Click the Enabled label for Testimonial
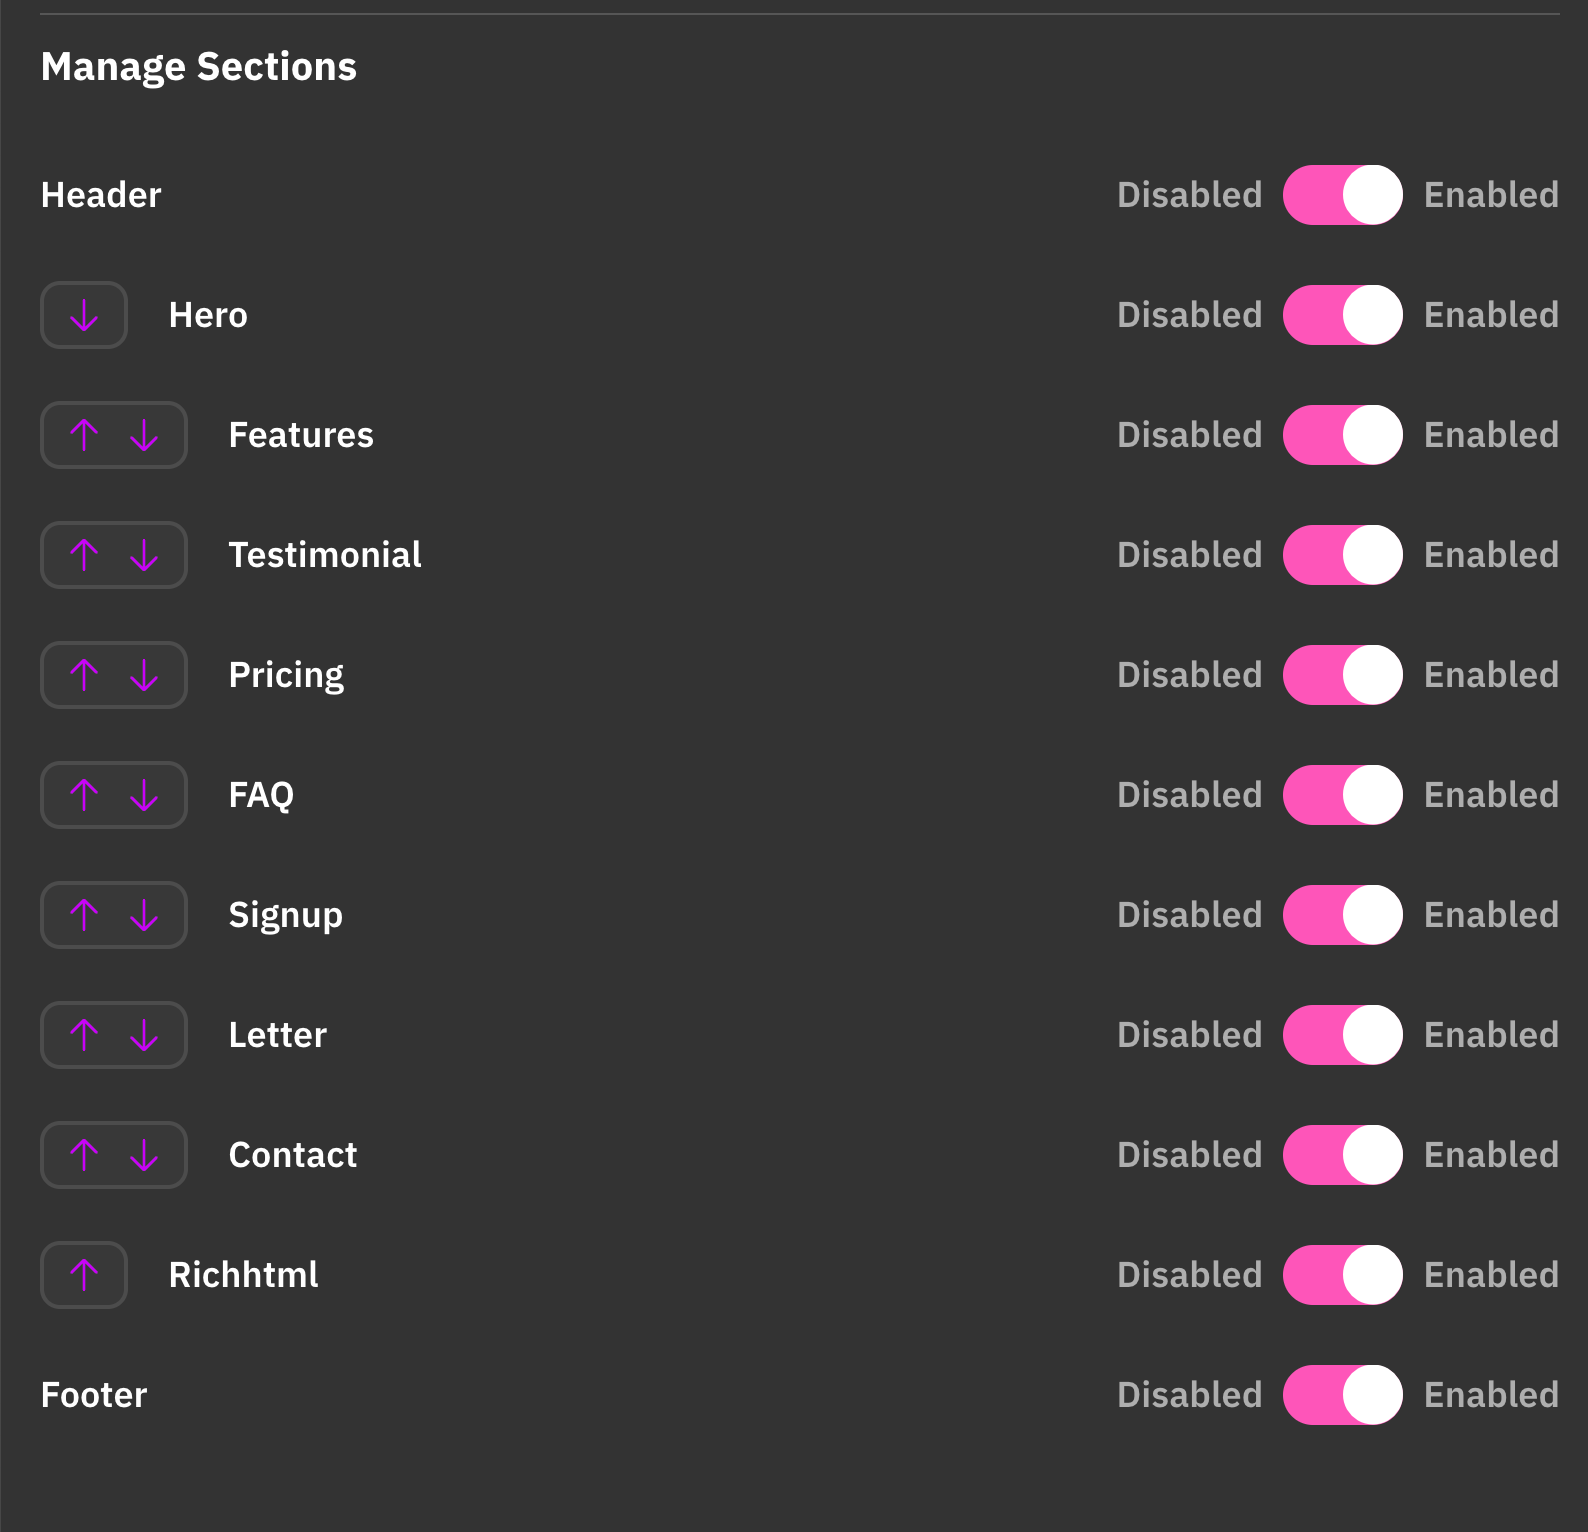 point(1491,555)
